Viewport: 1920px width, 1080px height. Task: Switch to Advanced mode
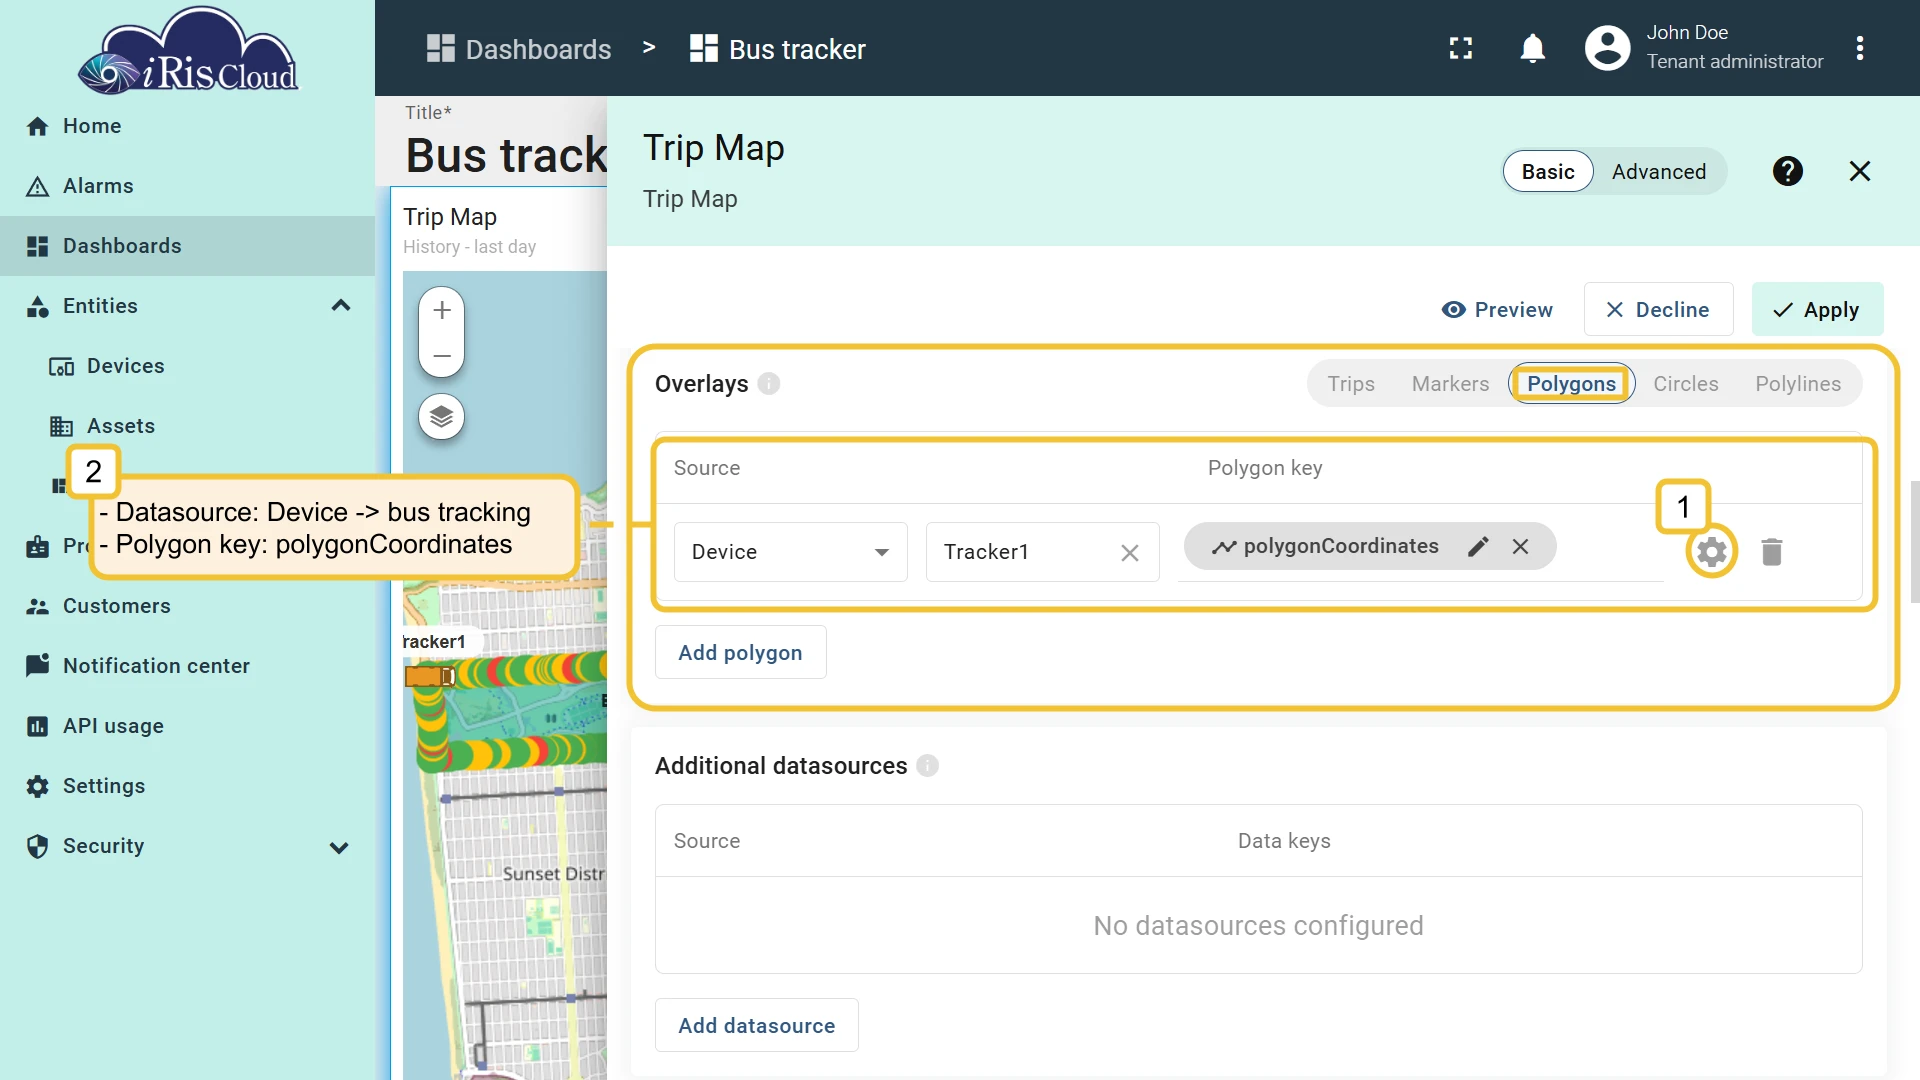[x=1658, y=172]
